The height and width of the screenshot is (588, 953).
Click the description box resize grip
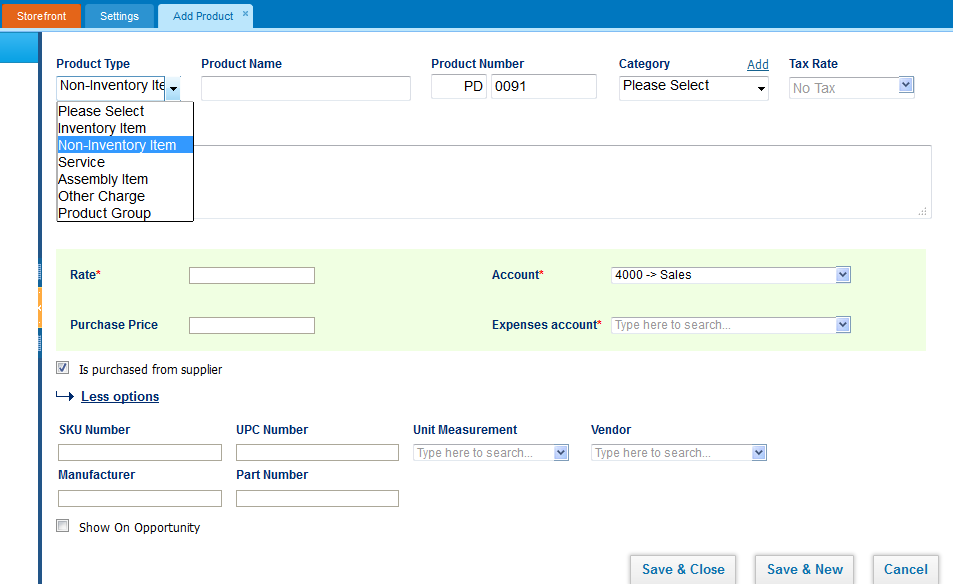click(923, 212)
